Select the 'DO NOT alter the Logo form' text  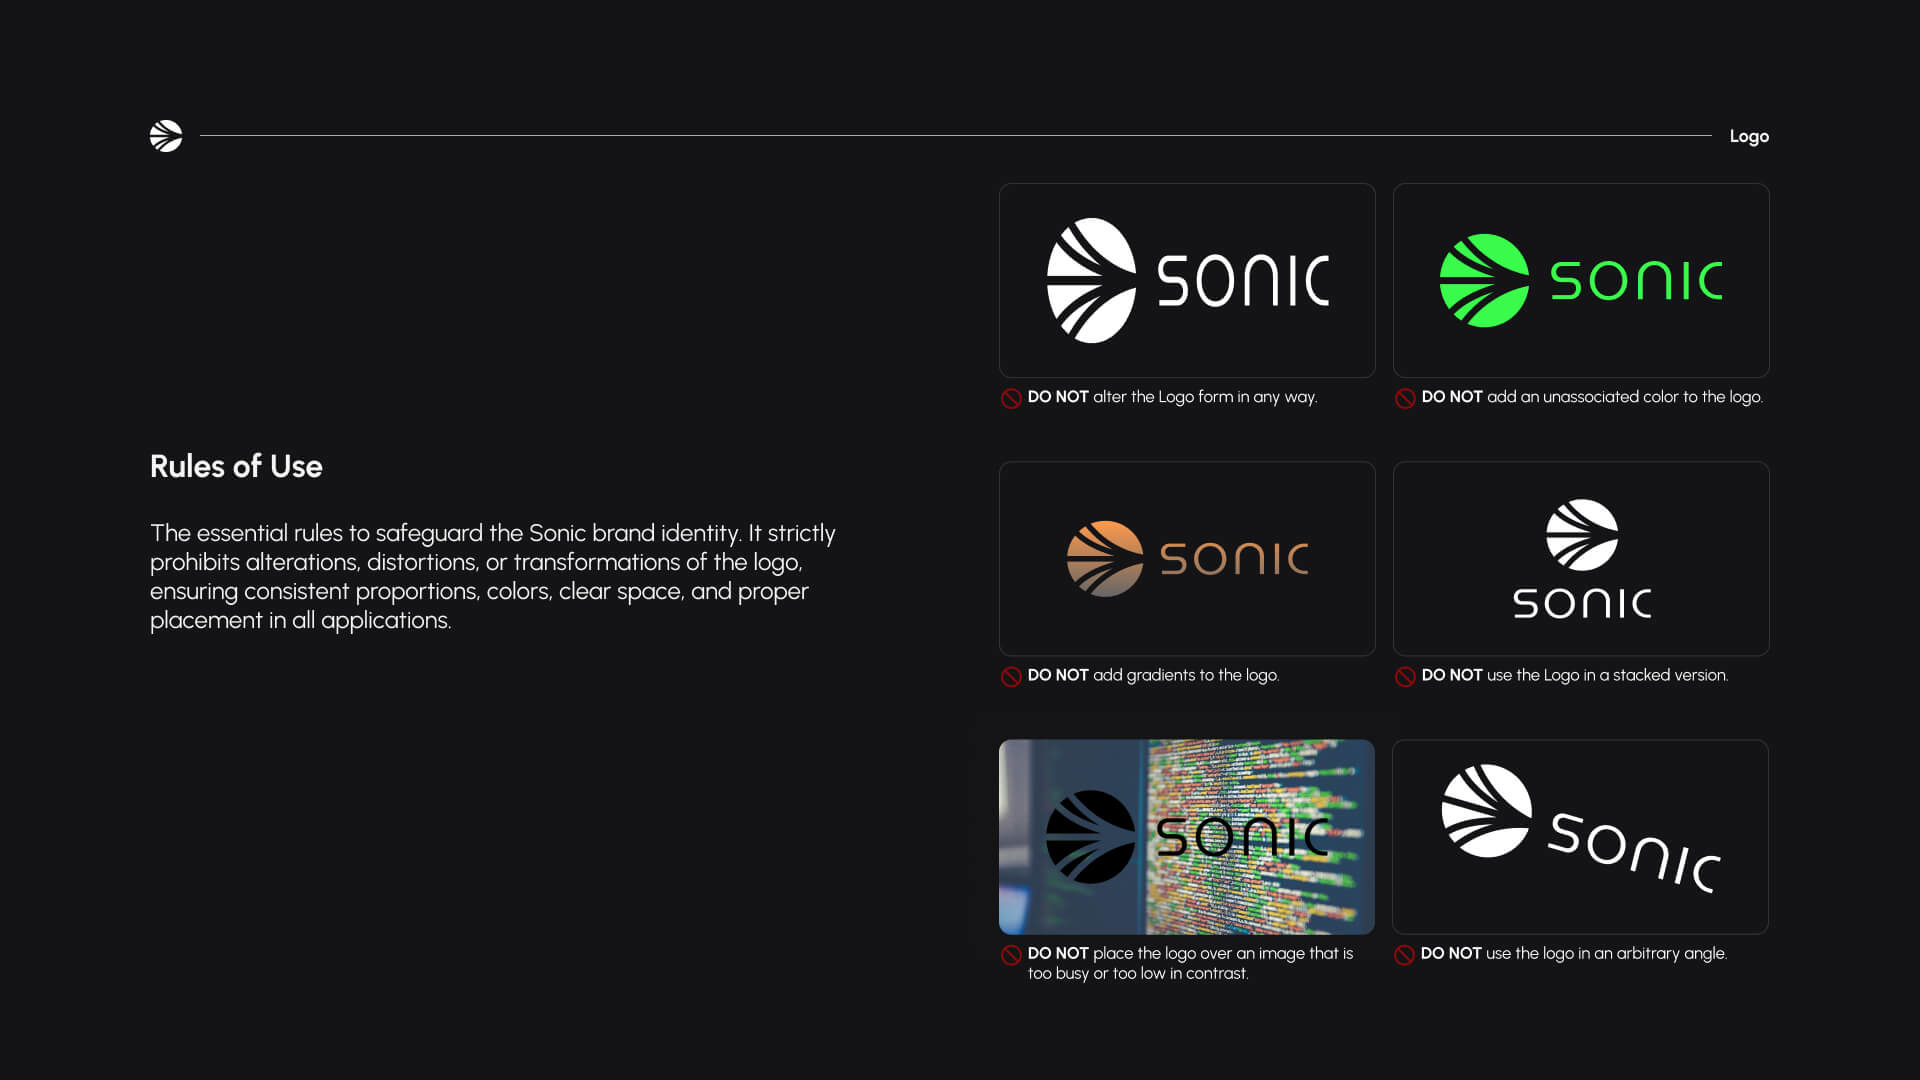[1170, 397]
